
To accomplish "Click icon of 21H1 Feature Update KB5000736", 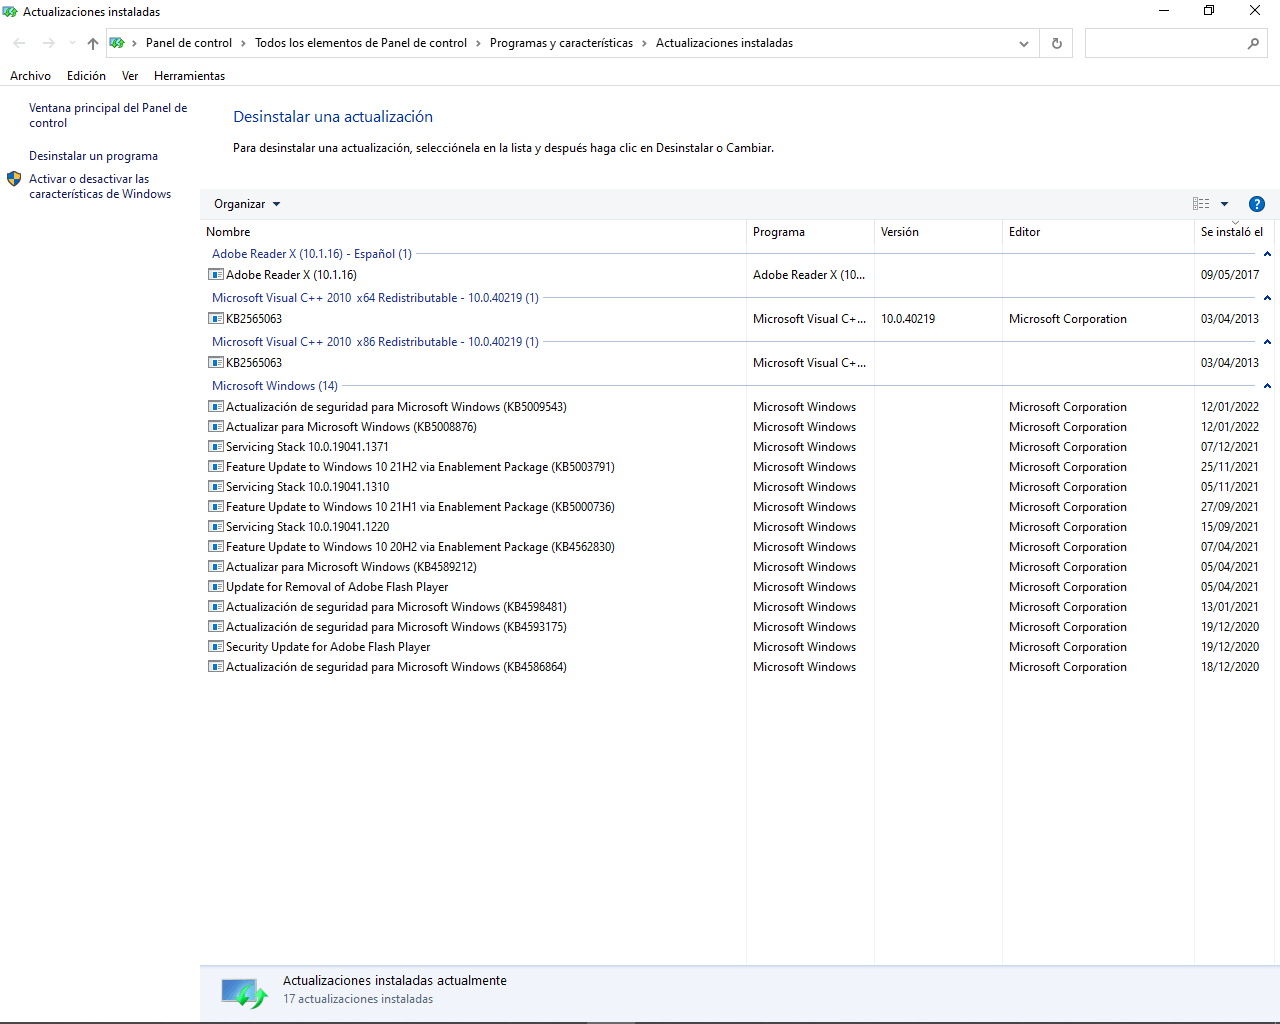I will tap(215, 507).
